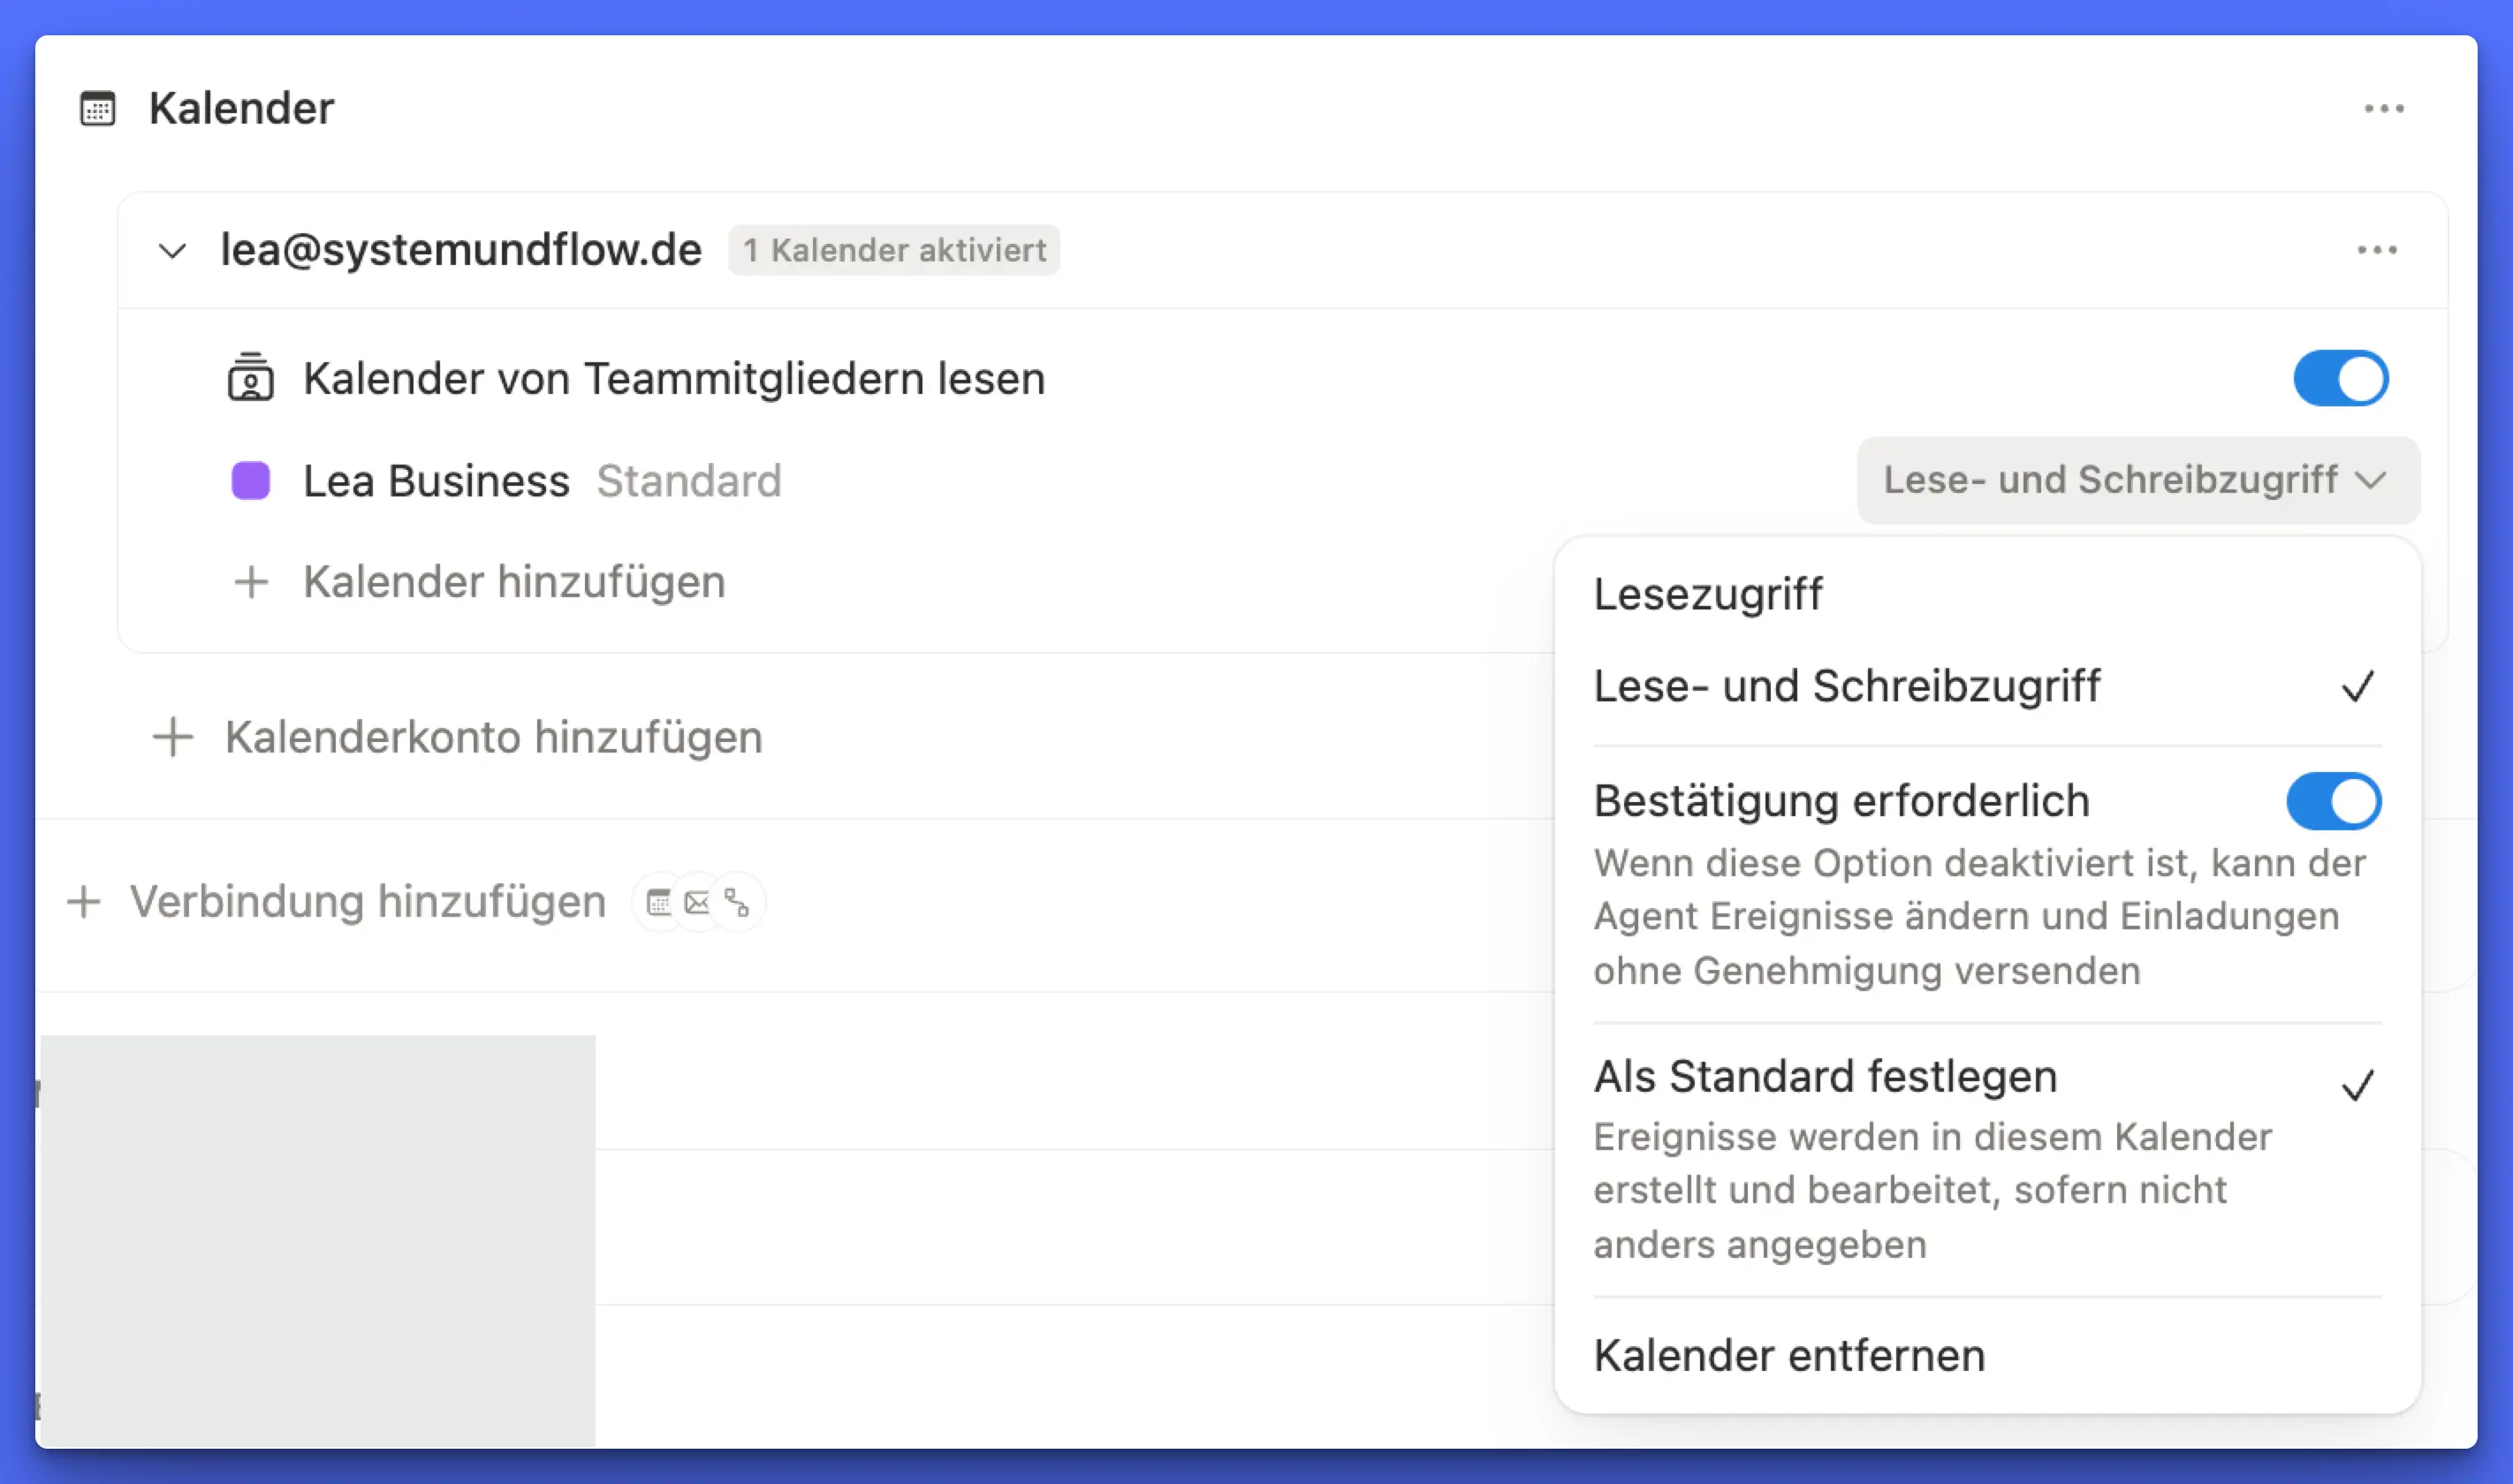The image size is (2513, 1484).
Task: Open the lea@systemundflow.de account options menu
Action: [x=2376, y=250]
